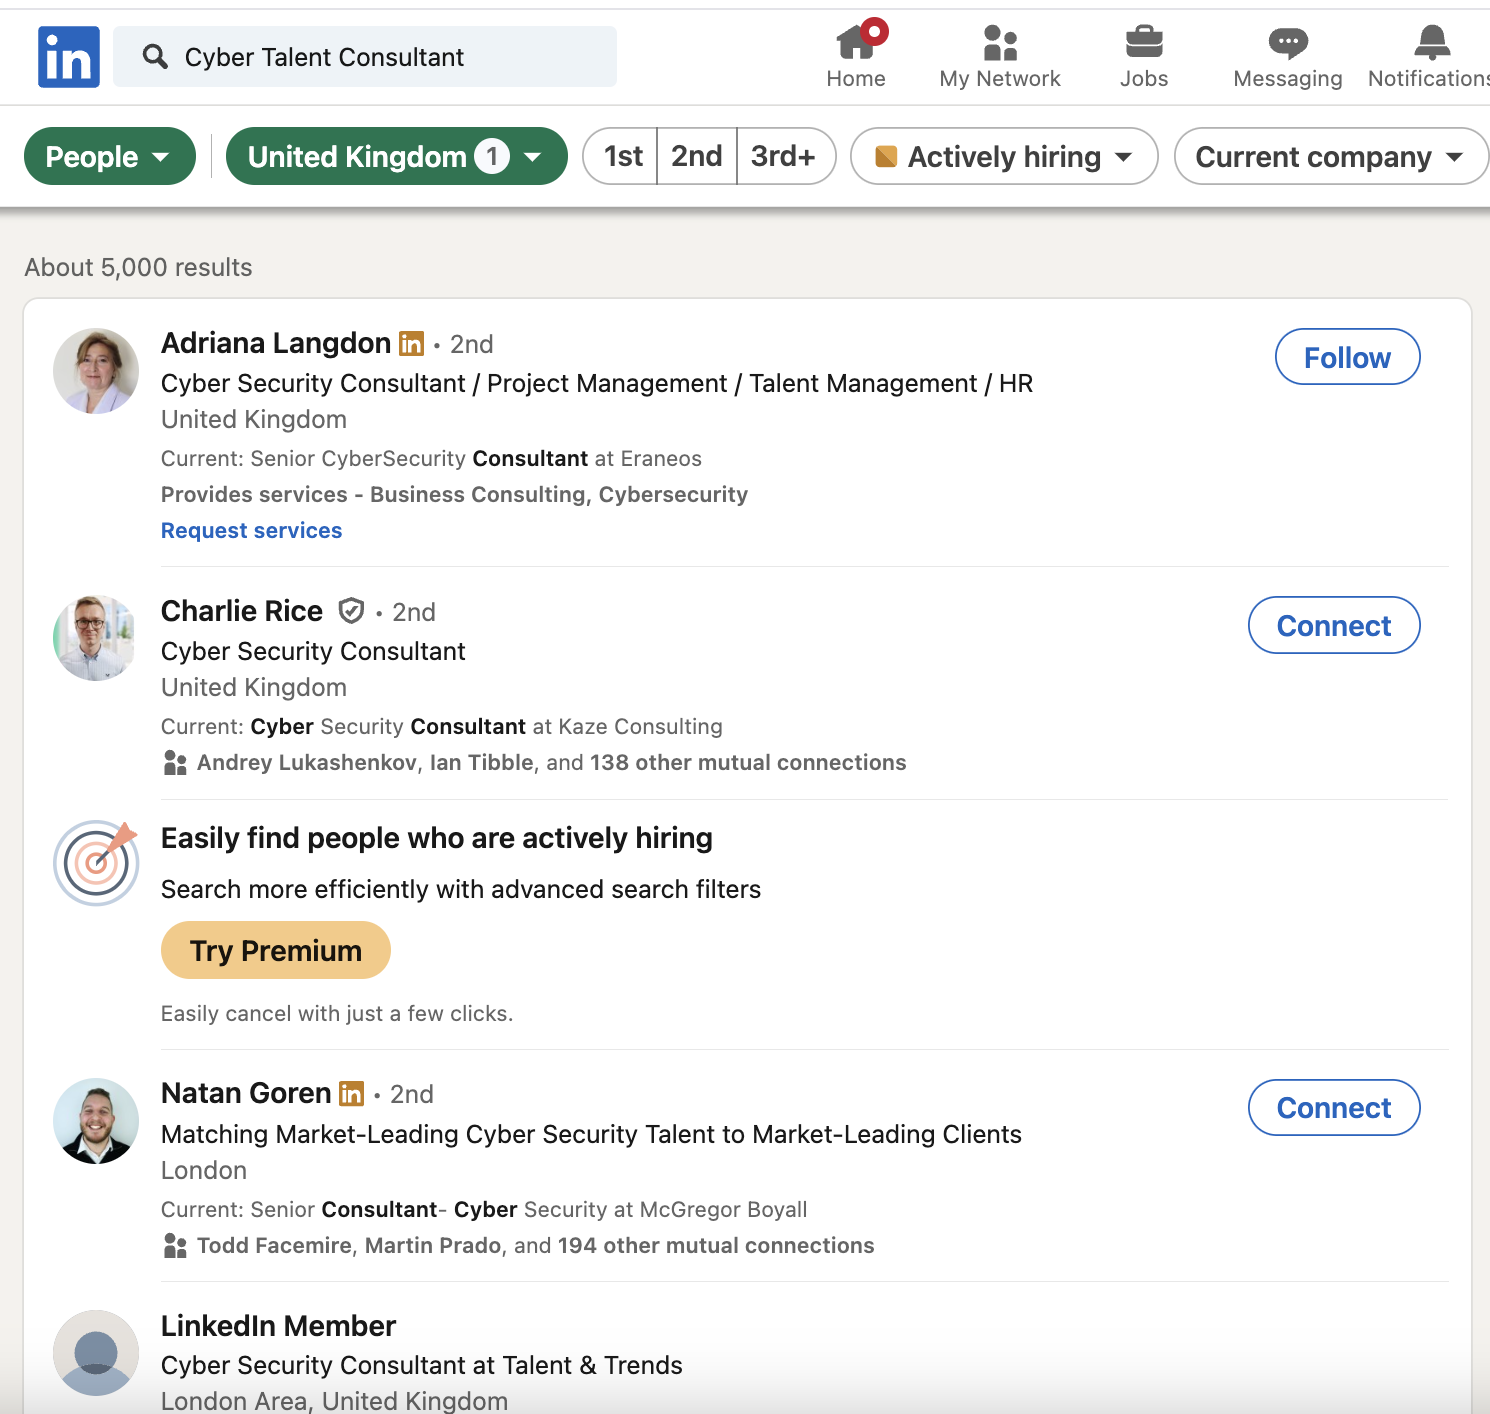Click Natan Goren's Premium badge icon
Image resolution: width=1490 pixels, height=1414 pixels.
pos(351,1094)
